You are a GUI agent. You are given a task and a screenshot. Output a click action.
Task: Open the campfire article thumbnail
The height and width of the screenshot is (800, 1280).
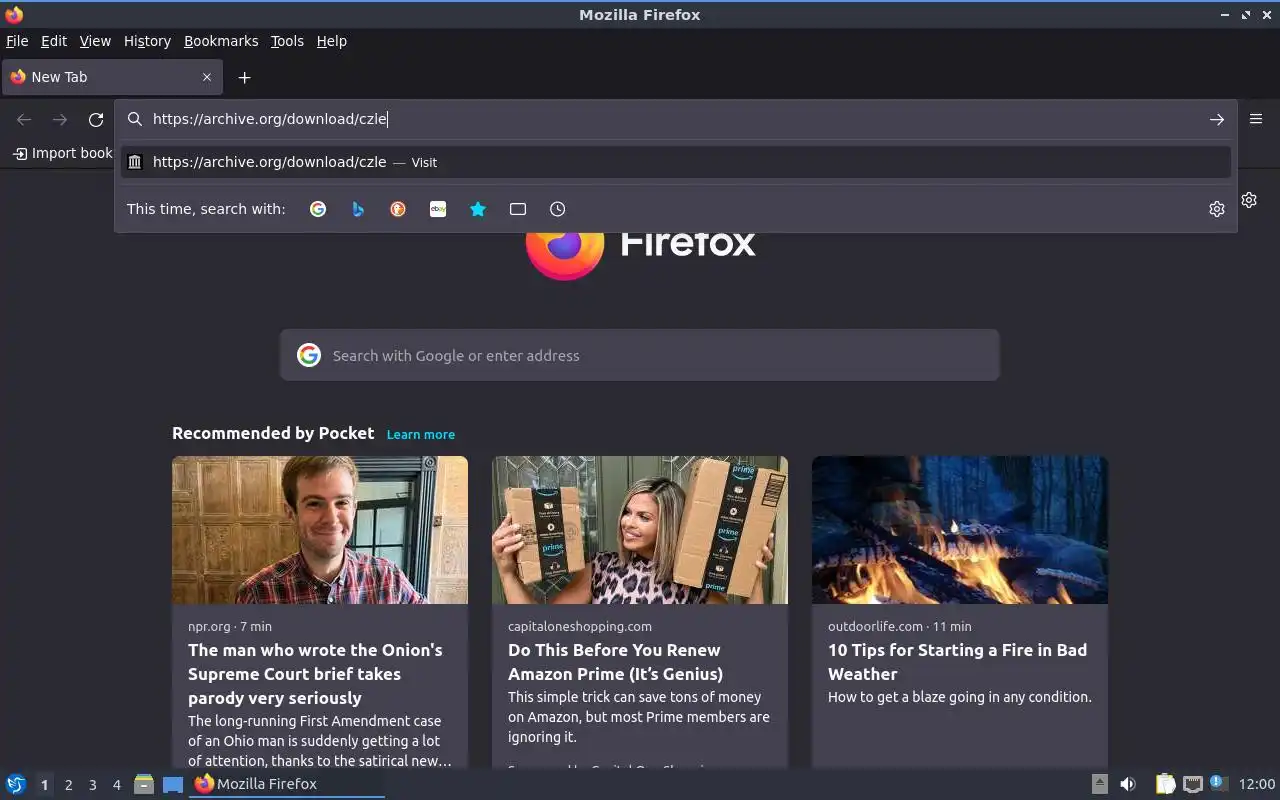pos(960,530)
